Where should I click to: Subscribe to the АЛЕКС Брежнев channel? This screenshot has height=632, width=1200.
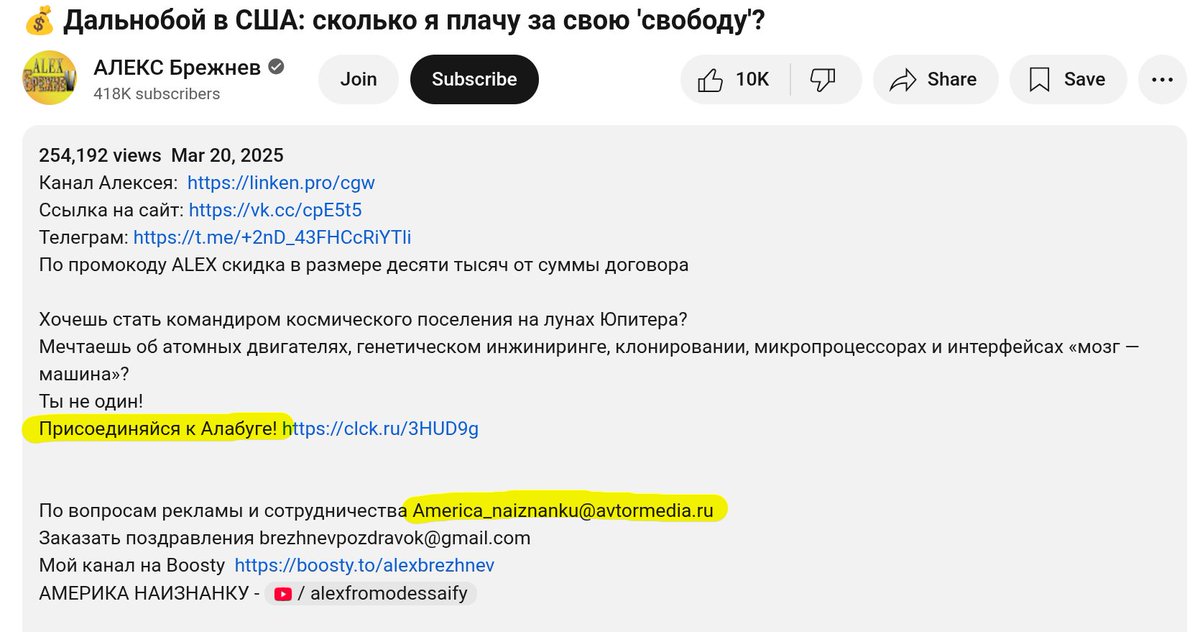[x=474, y=79]
